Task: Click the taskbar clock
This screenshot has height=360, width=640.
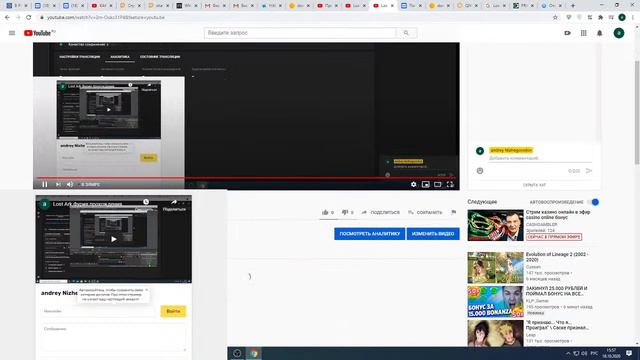Action: [x=611, y=353]
